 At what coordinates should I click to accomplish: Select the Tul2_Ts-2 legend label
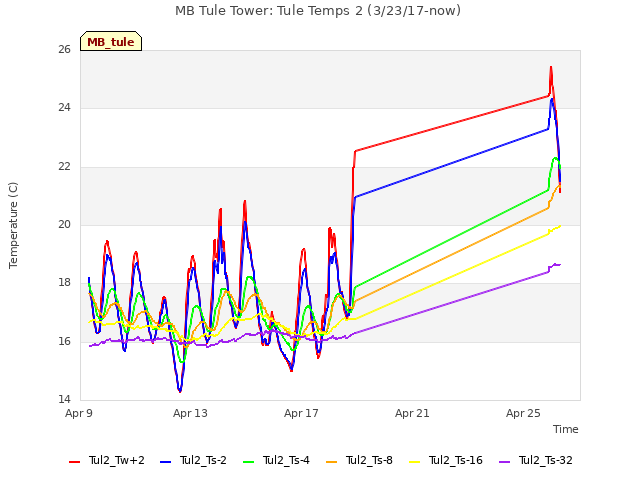click(x=203, y=460)
